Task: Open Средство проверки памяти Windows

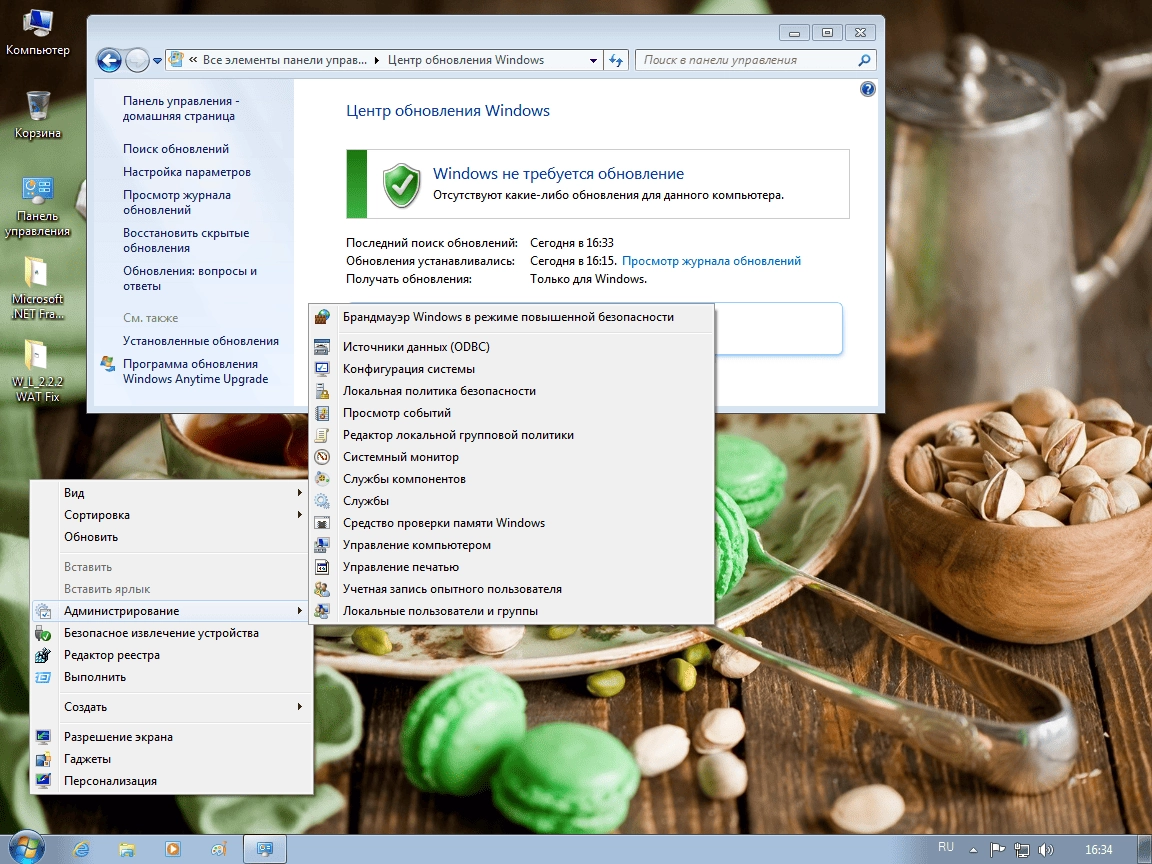Action: coord(511,523)
